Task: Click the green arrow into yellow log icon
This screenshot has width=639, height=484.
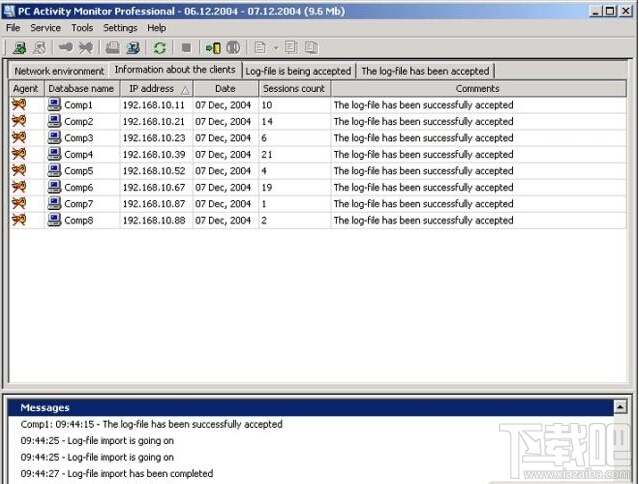Action: [213, 48]
